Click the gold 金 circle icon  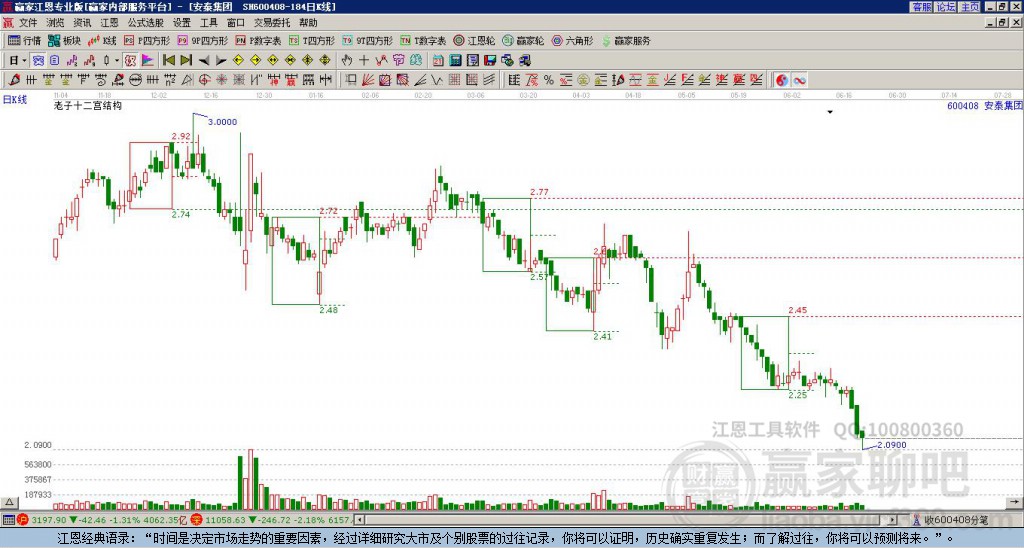coord(583,80)
